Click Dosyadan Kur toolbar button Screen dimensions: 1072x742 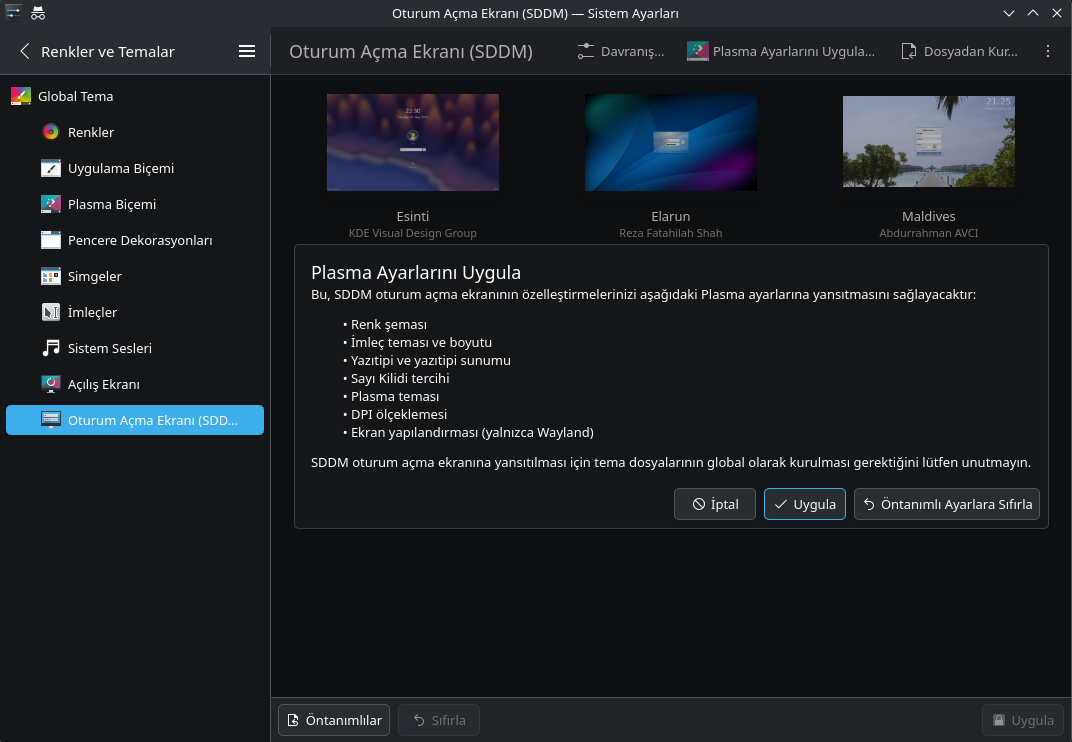(959, 51)
